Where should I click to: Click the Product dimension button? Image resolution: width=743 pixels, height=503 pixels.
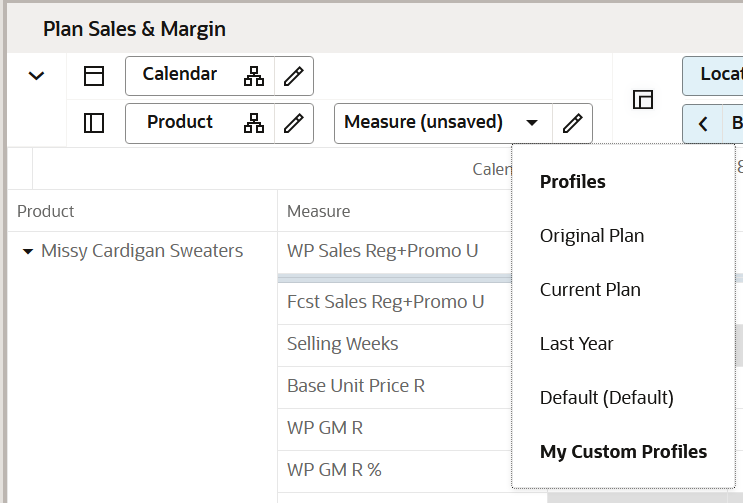[x=180, y=122]
